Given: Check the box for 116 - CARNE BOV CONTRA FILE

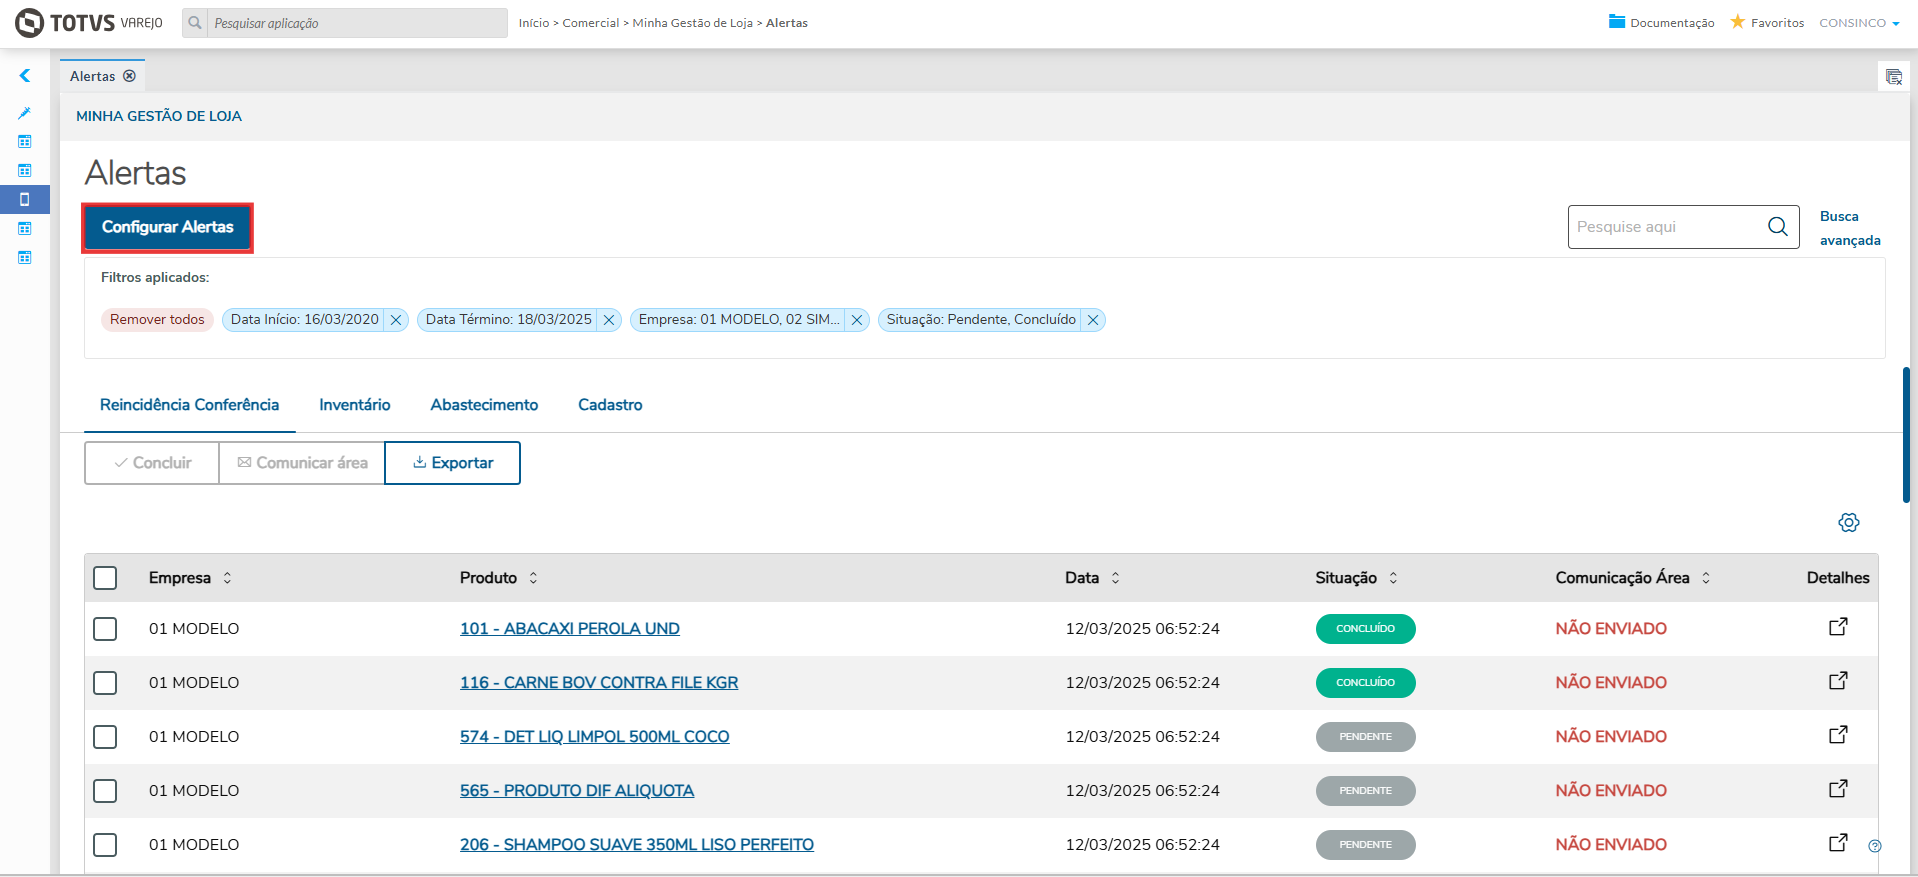Looking at the screenshot, I should [x=105, y=683].
